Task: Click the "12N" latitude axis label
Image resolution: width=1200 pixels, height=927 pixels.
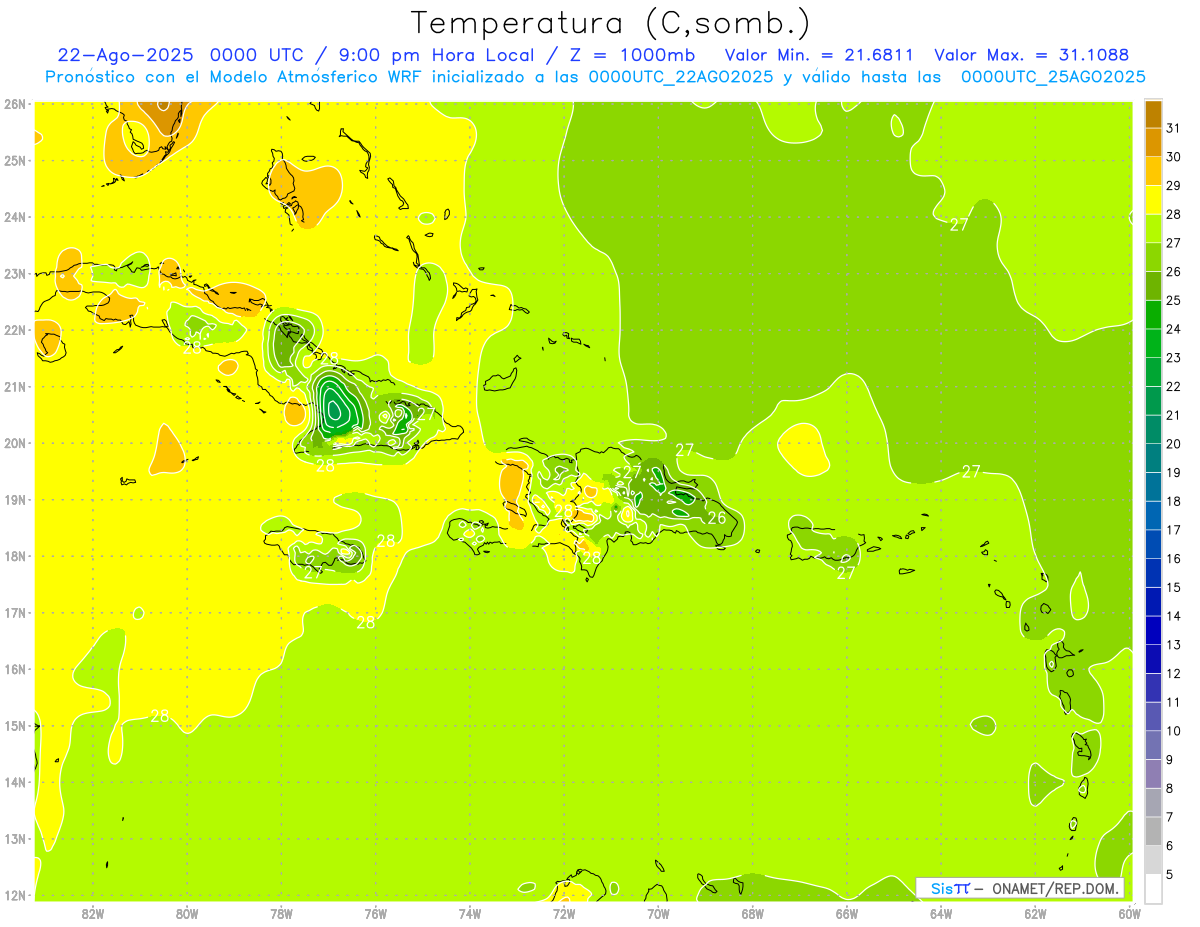Action: (x=15, y=895)
